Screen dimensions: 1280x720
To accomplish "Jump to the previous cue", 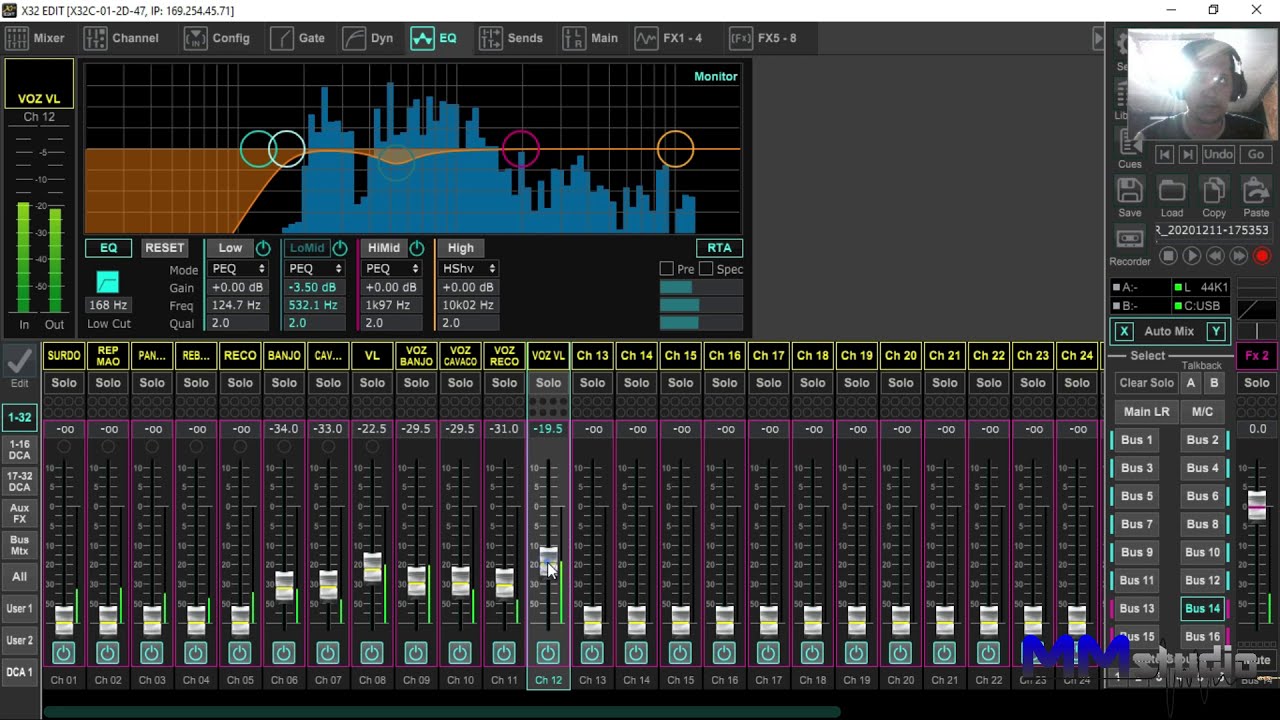I will coord(1164,154).
